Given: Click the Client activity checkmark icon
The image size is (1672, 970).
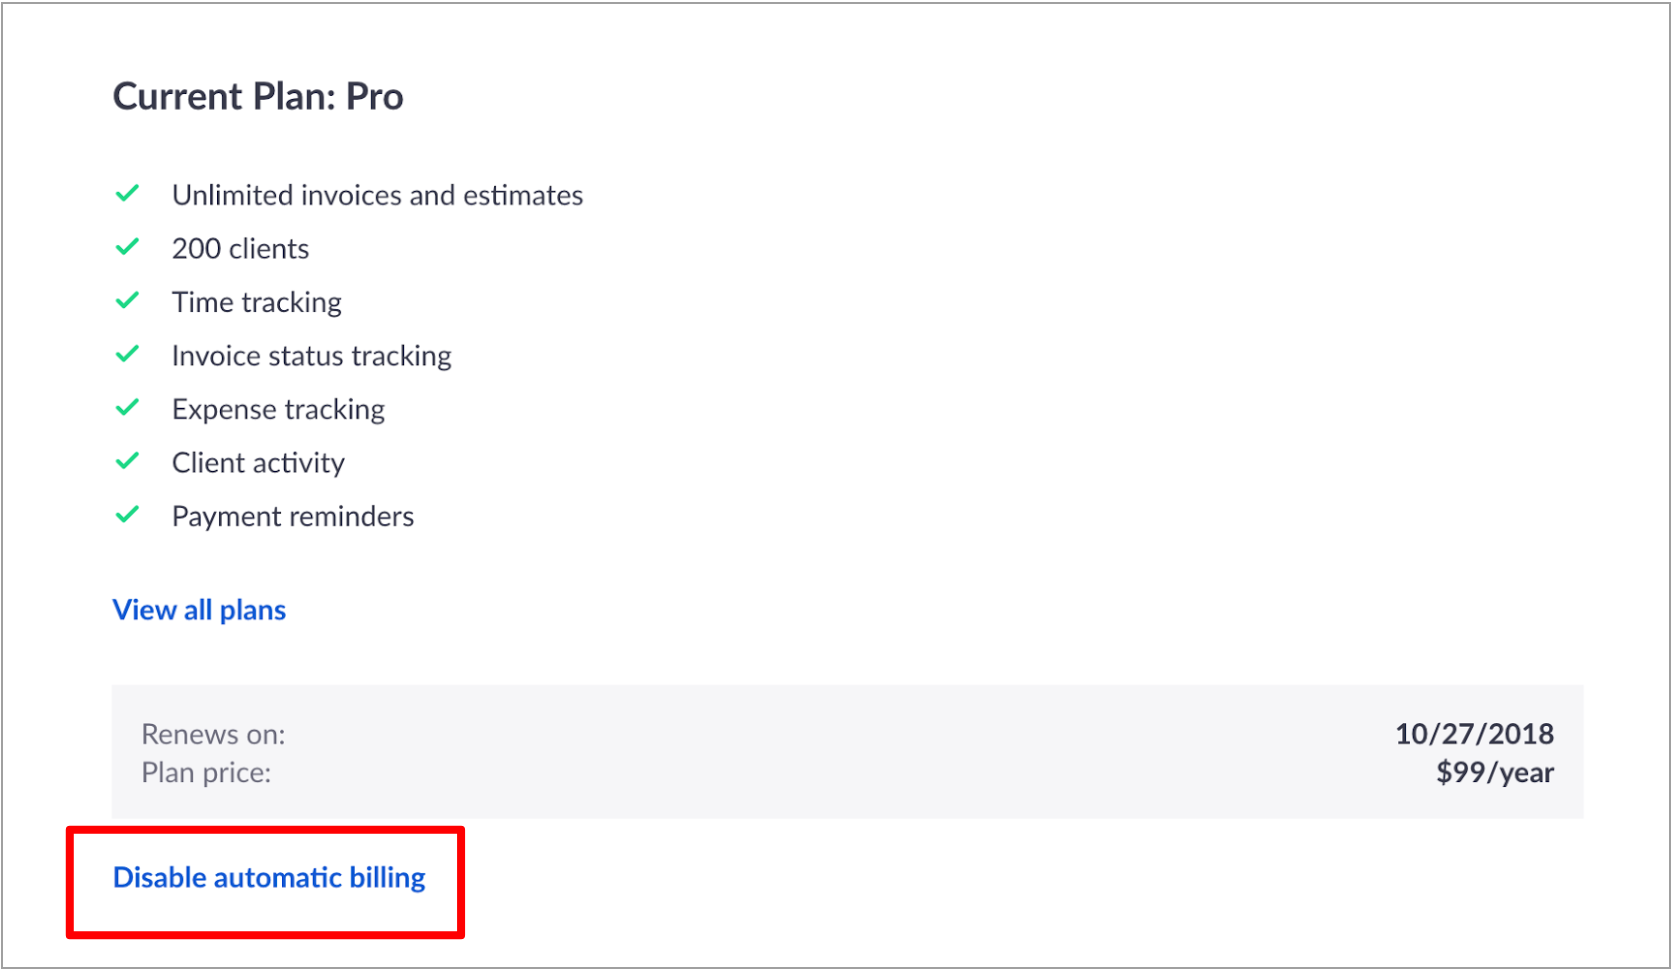Looking at the screenshot, I should point(127,461).
